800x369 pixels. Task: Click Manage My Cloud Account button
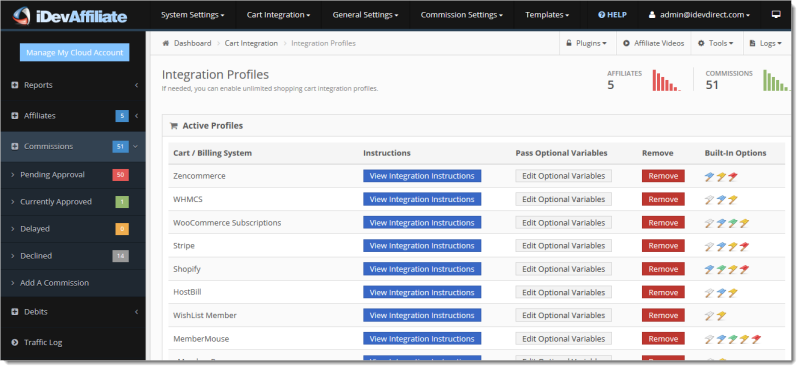pyautogui.click(x=74, y=53)
